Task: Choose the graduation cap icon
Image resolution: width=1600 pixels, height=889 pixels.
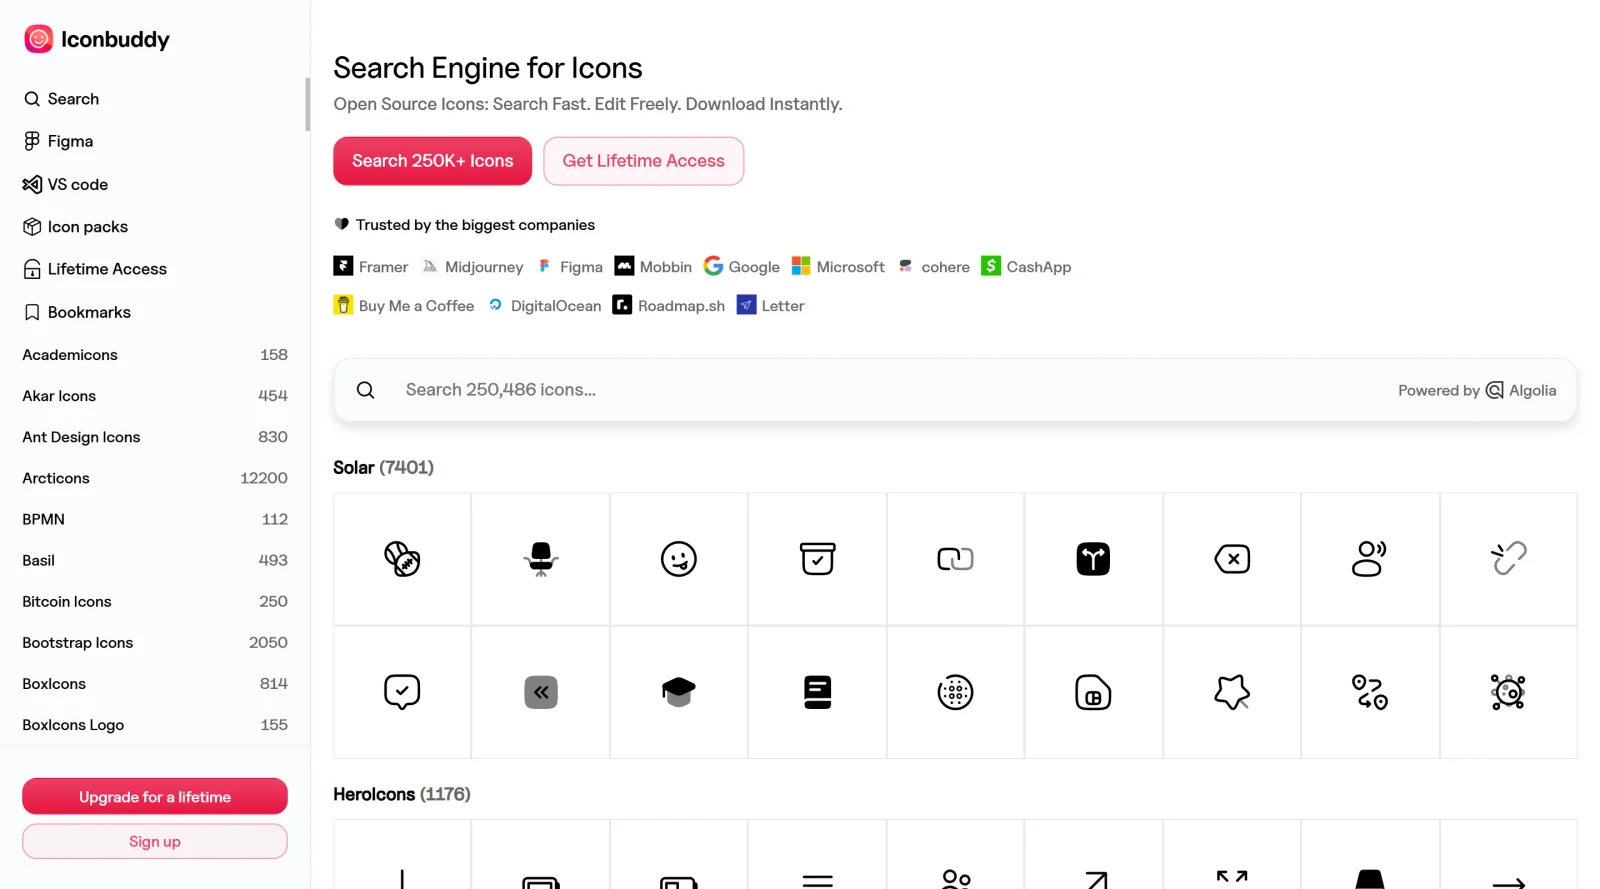Action: tap(679, 692)
